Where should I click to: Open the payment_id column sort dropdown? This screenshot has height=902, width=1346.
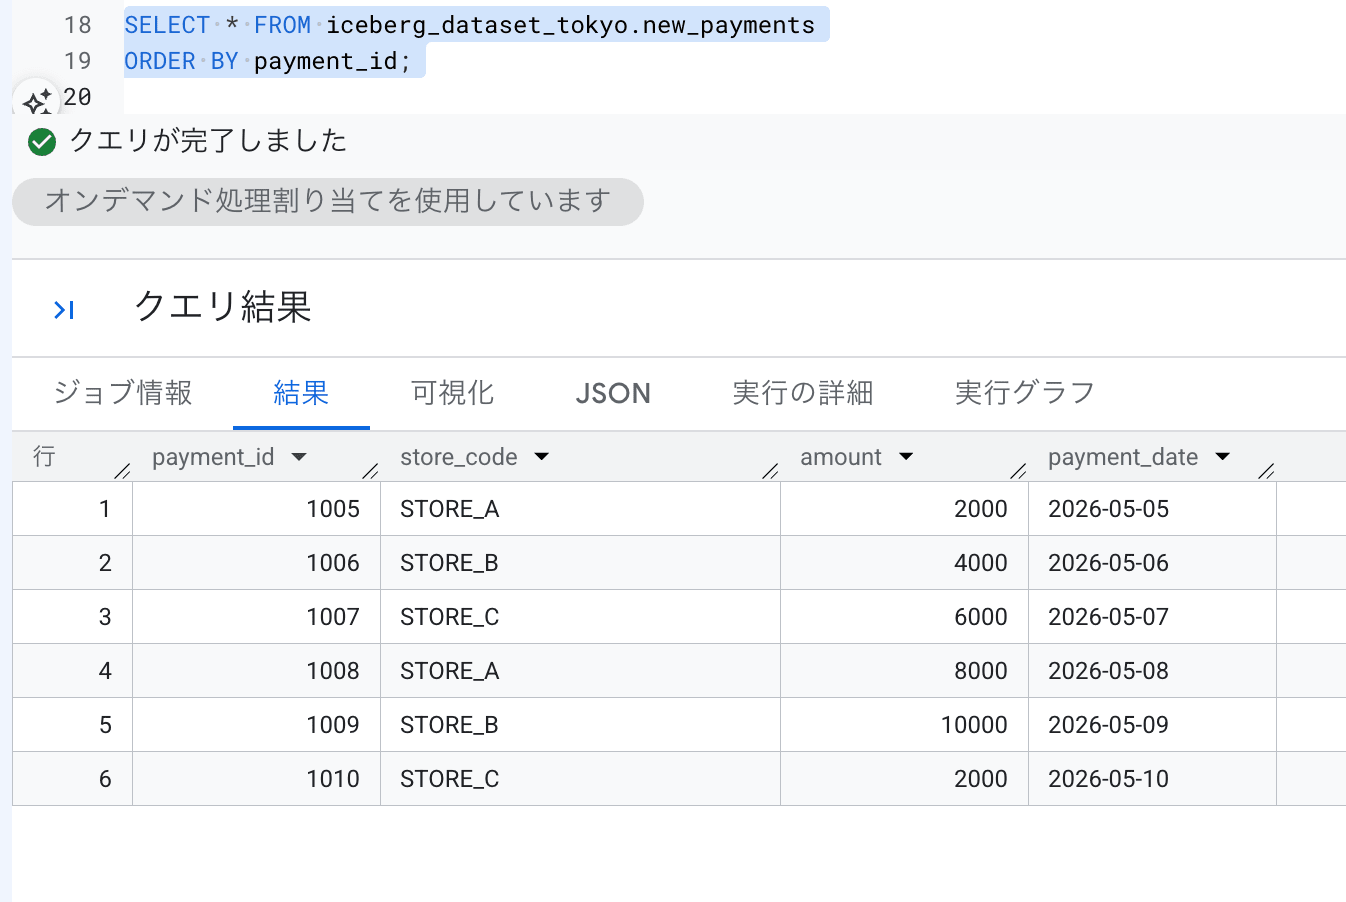(299, 457)
